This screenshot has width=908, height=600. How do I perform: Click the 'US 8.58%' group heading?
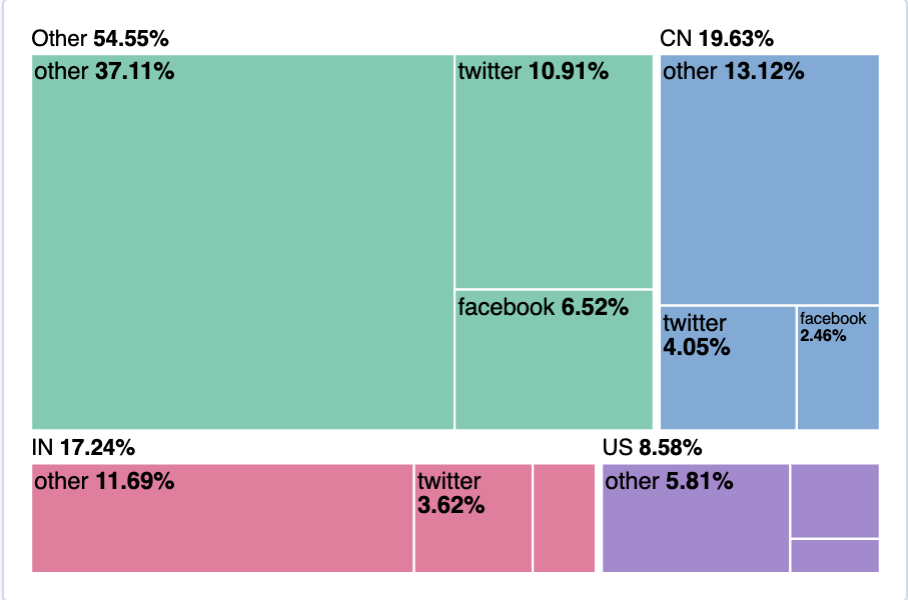coord(652,447)
